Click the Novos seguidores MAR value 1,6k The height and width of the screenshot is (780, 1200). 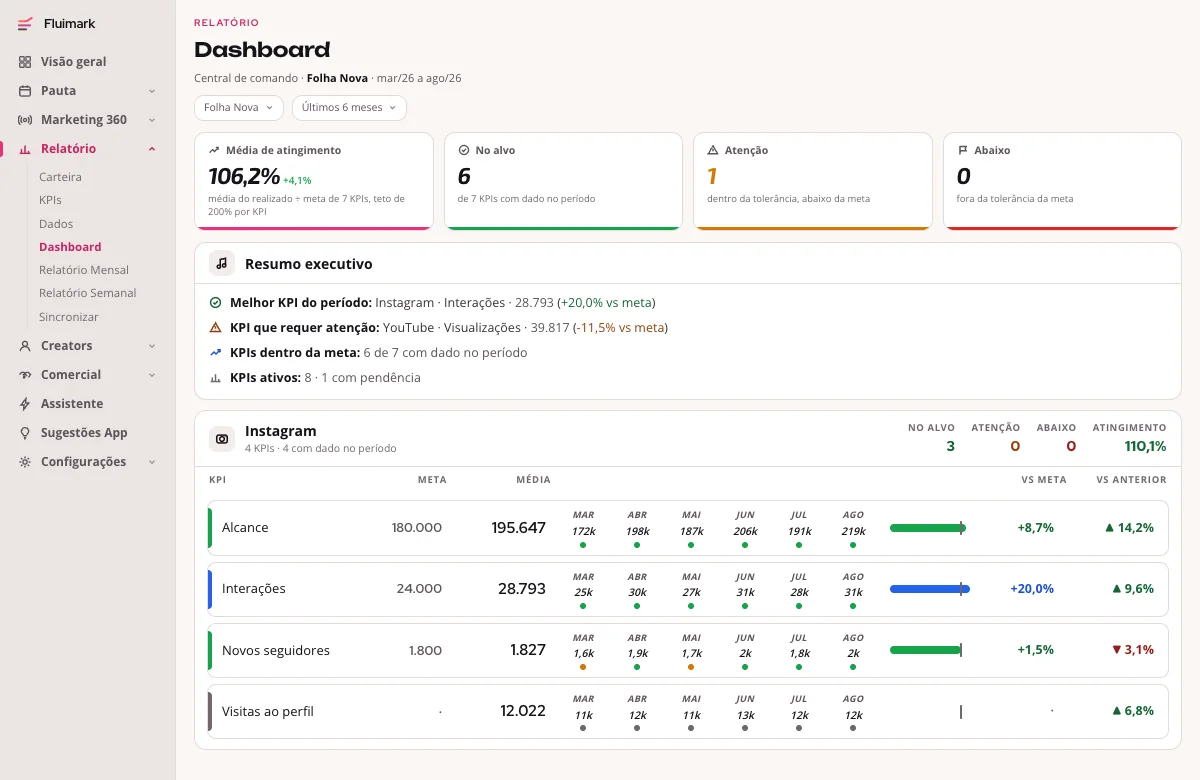583,653
